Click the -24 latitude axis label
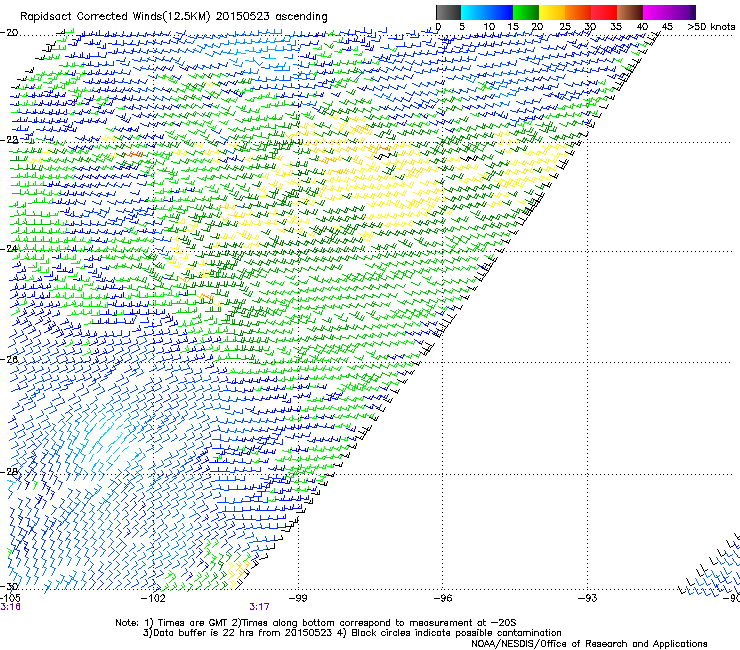The width and height of the screenshot is (740, 650). pyautogui.click(x=9, y=249)
